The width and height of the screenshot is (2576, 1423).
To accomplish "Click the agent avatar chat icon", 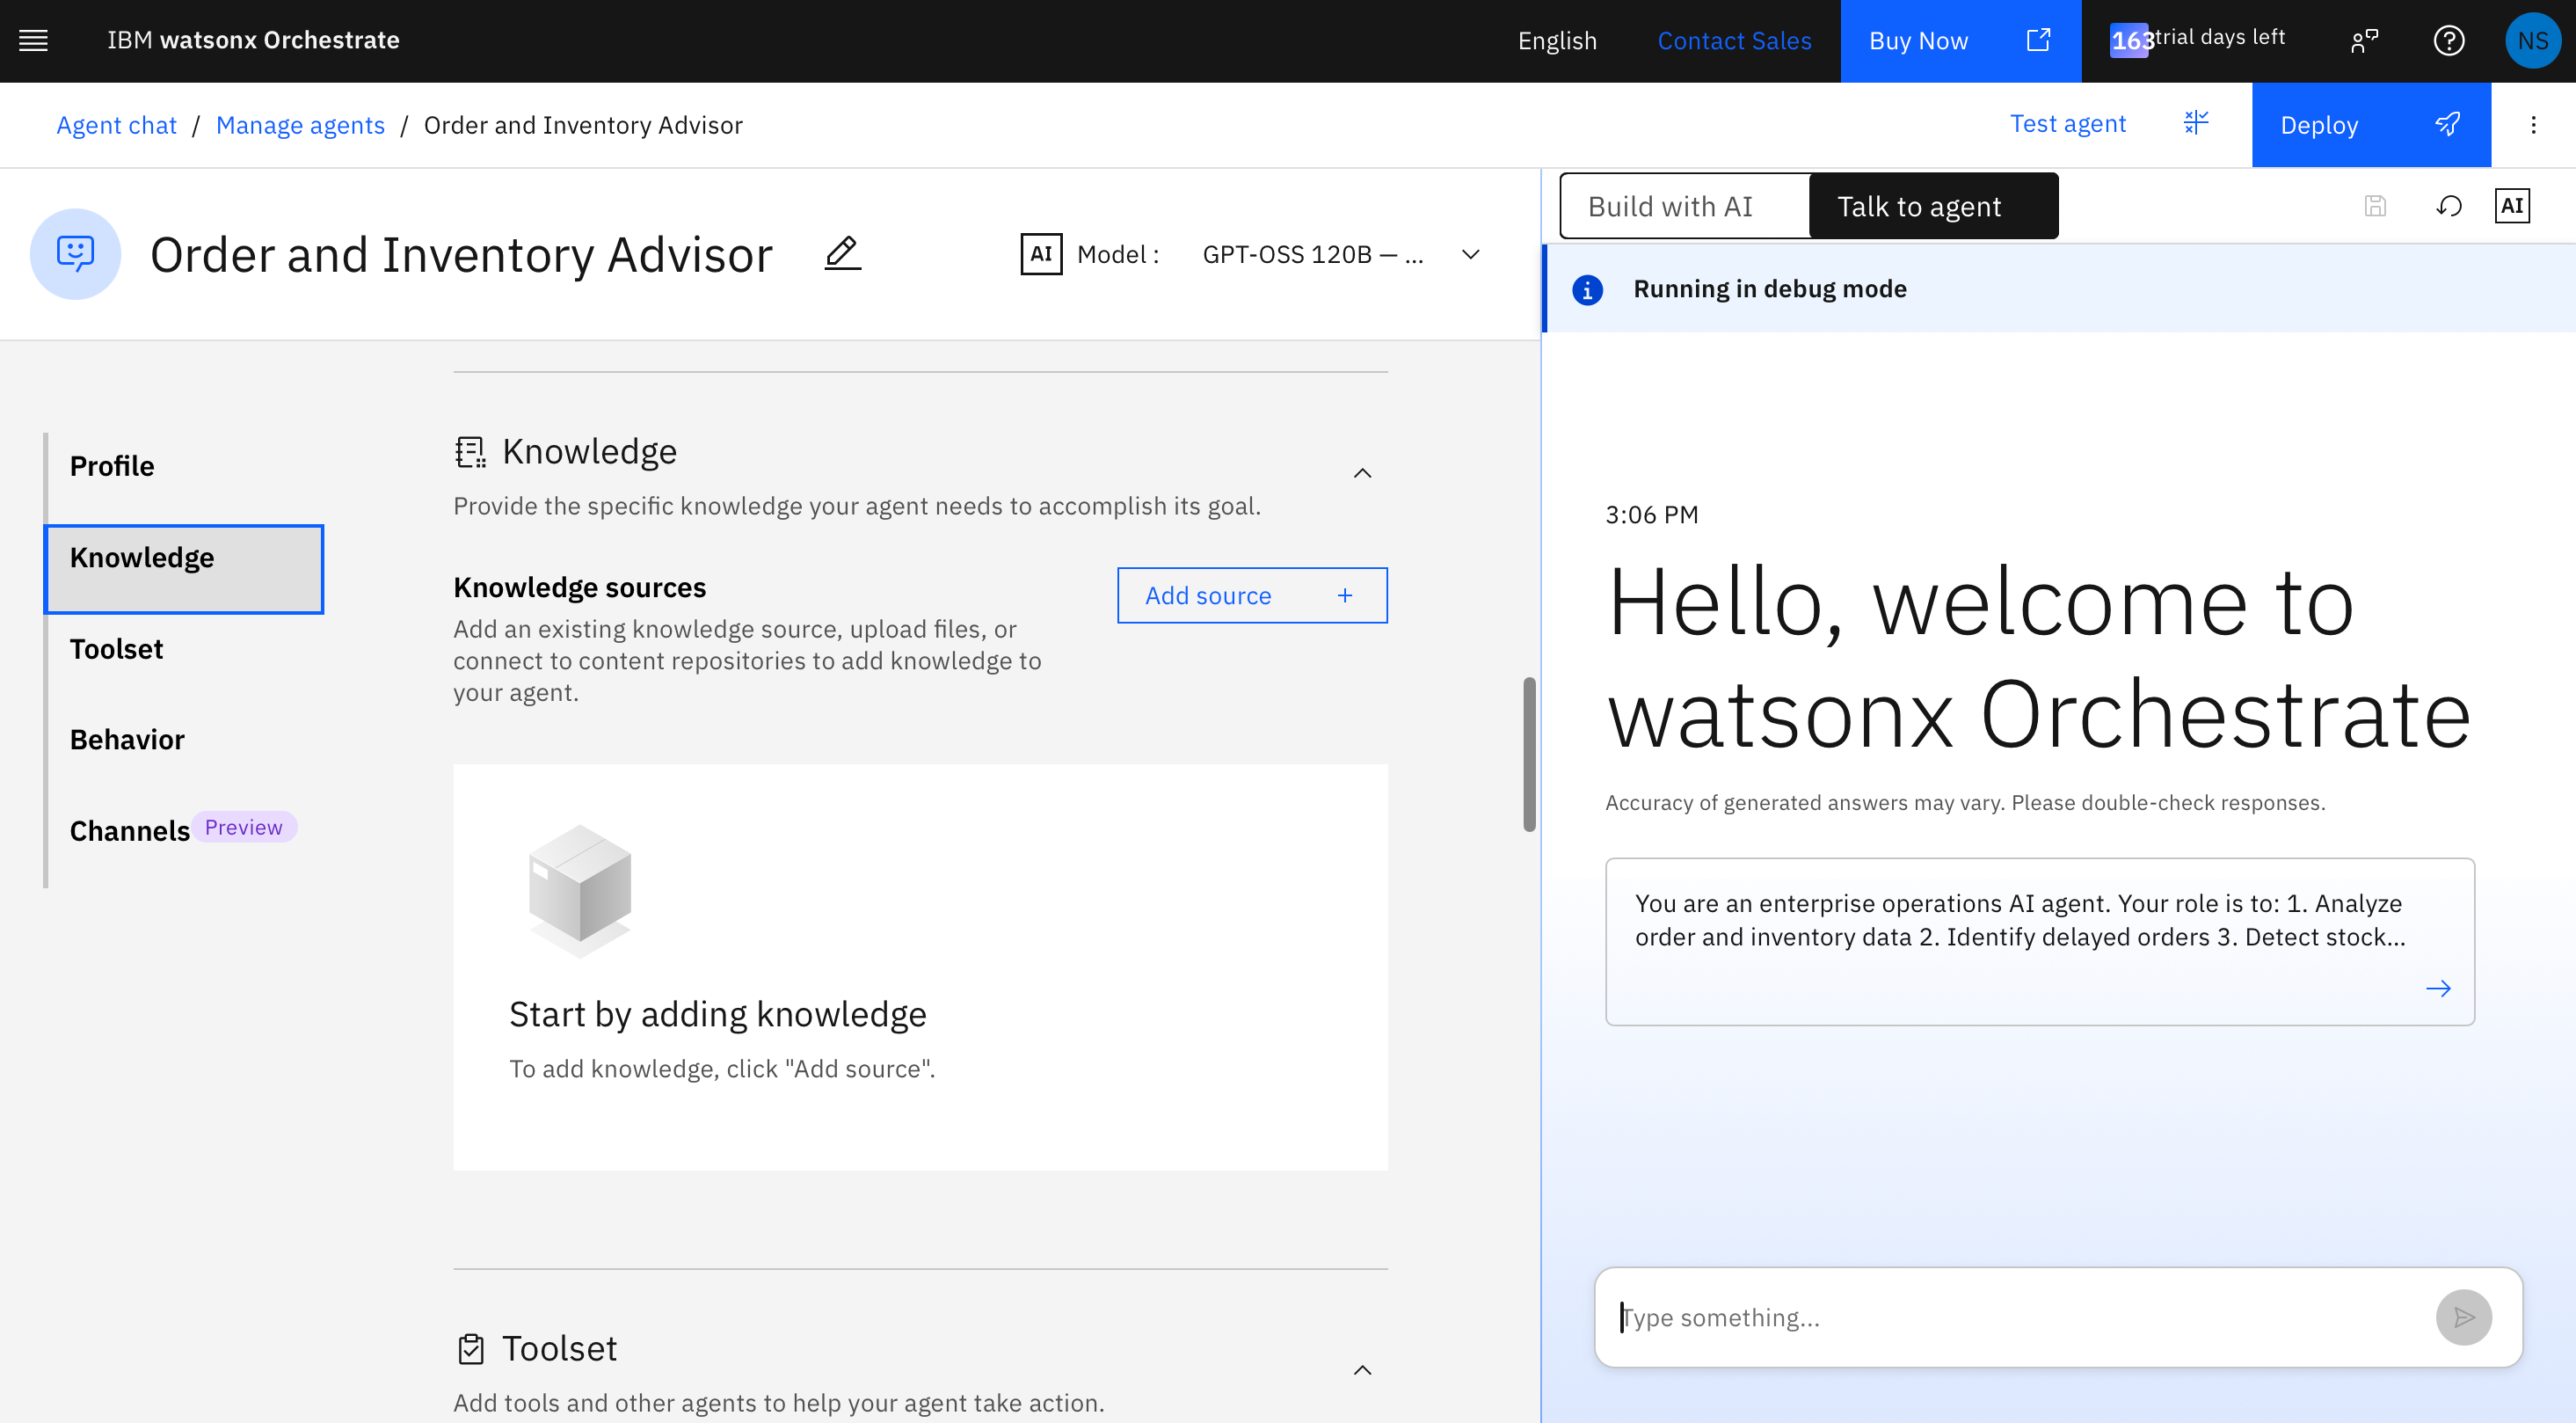I will tap(76, 254).
